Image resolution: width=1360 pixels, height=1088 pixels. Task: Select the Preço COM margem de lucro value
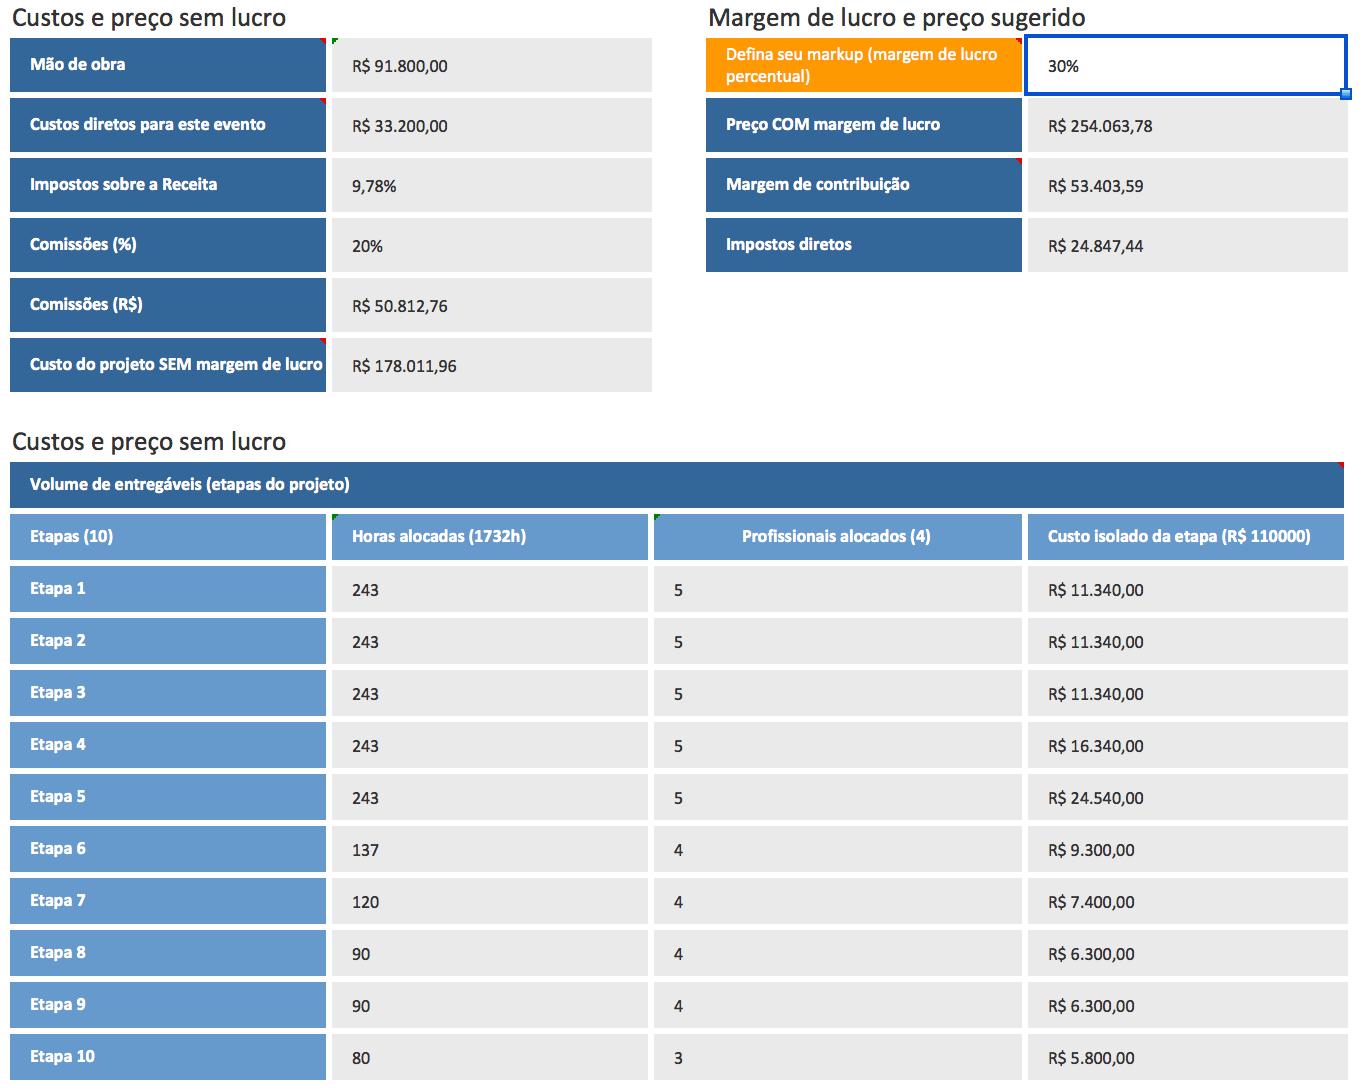tap(1187, 126)
